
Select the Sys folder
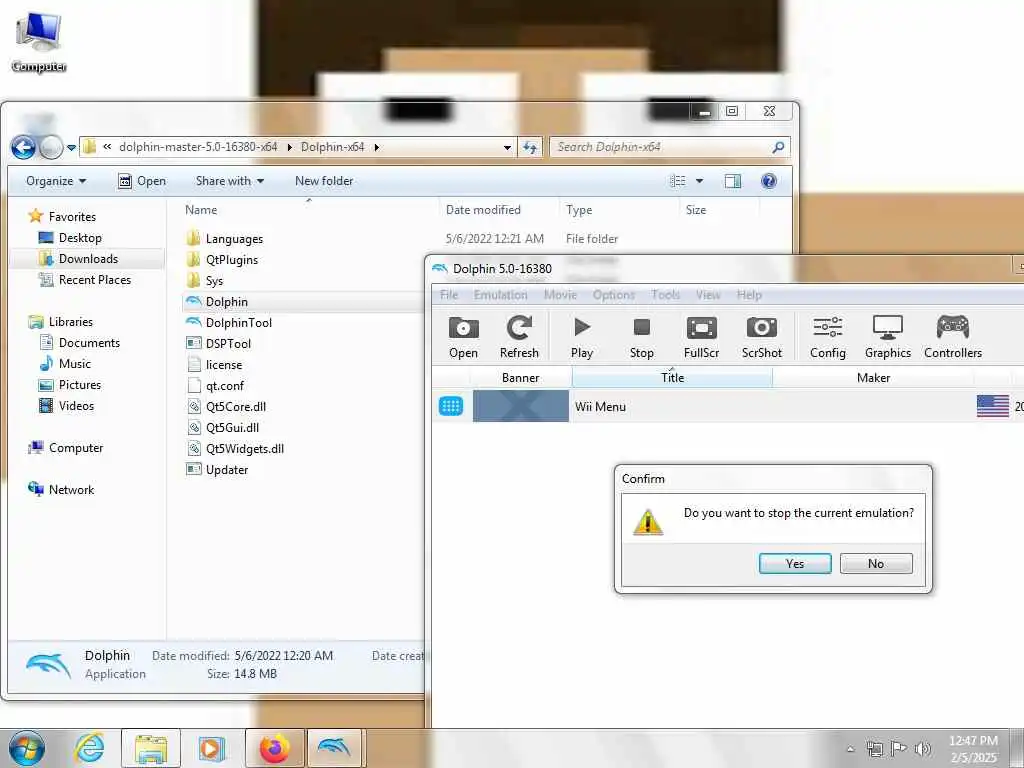click(x=214, y=281)
